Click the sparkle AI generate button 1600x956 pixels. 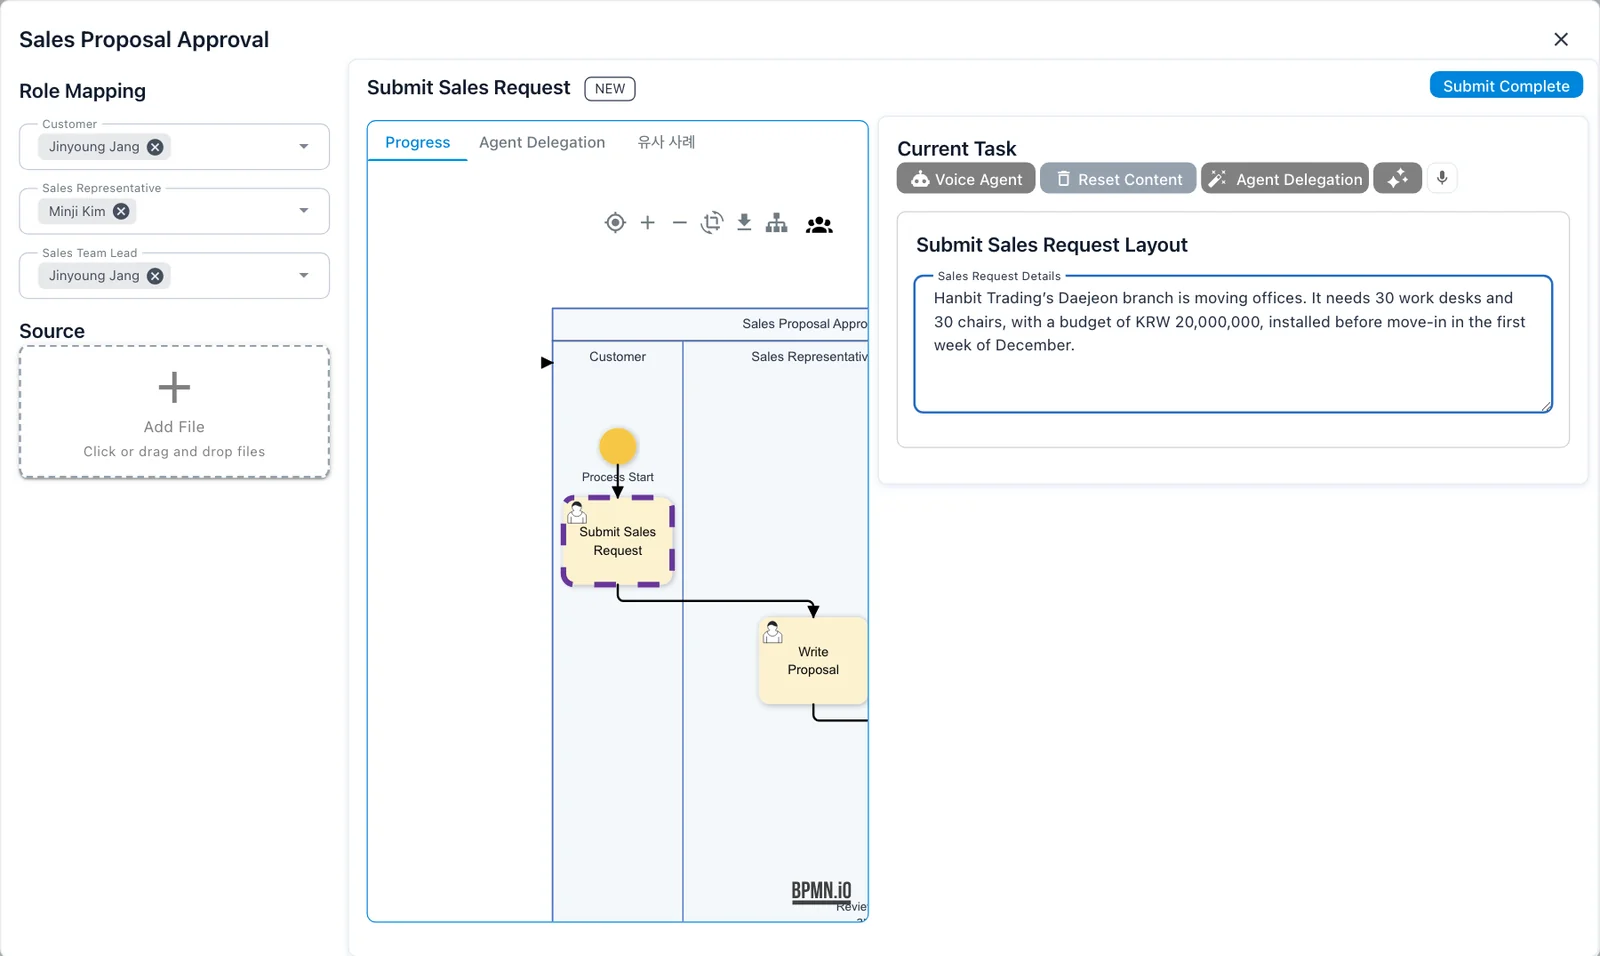(1397, 178)
